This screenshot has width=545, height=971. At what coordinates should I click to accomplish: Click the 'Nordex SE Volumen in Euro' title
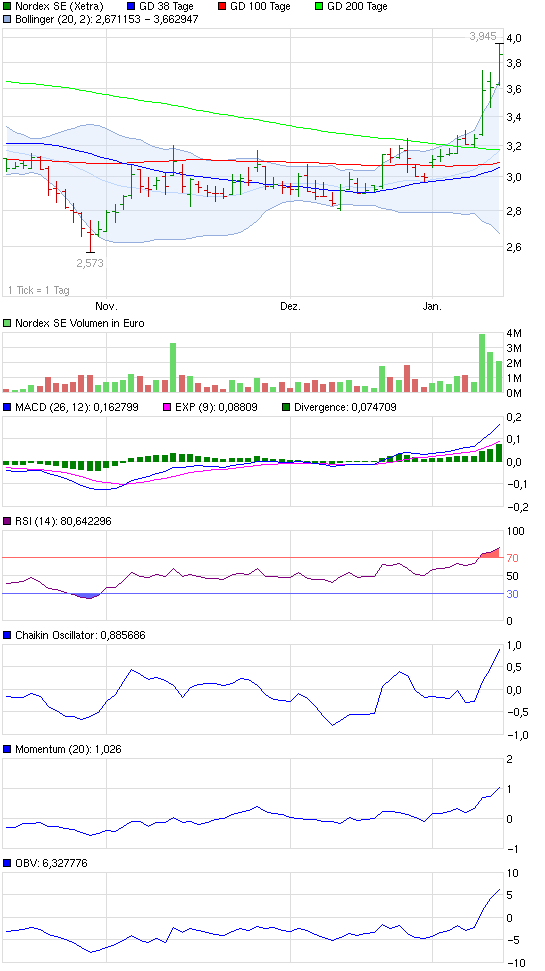[80, 323]
